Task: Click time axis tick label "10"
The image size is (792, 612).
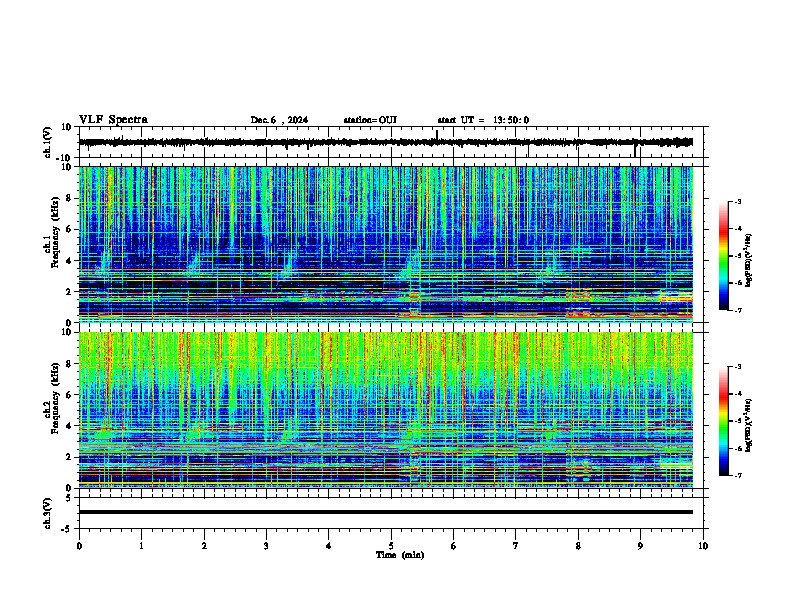Action: pos(703,546)
